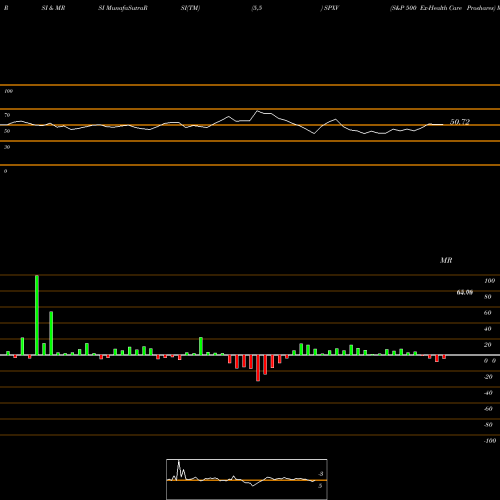500x500 pixels.
Task: Open the mini chart thumbnail at the bottom
Action: pyautogui.click(x=247, y=479)
